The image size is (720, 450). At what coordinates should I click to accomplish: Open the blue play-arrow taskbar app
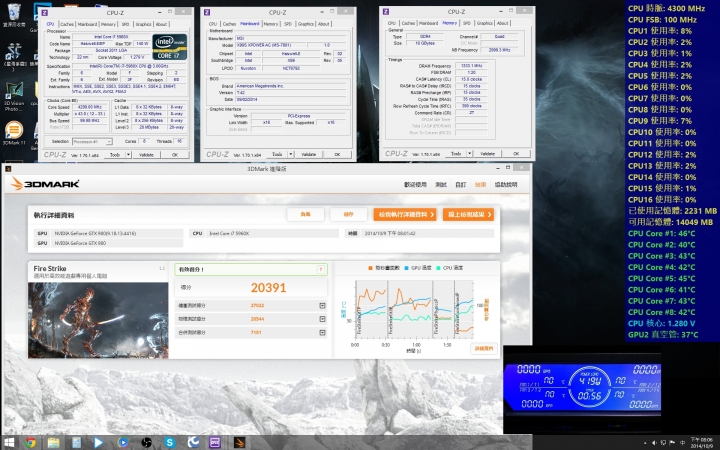tap(98, 443)
